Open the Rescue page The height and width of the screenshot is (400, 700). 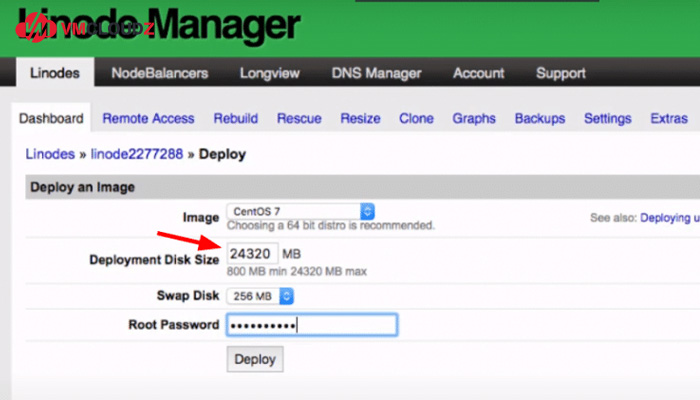299,118
